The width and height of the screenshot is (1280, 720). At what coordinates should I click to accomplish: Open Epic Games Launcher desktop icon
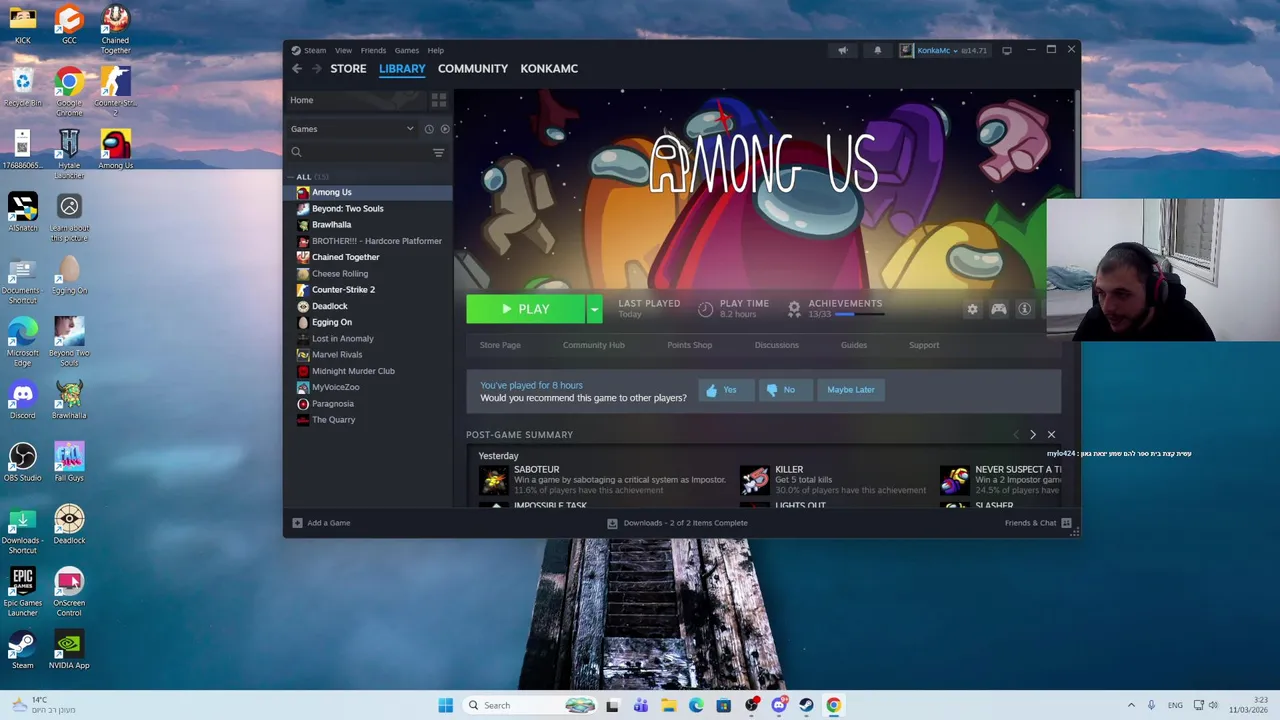[22, 592]
